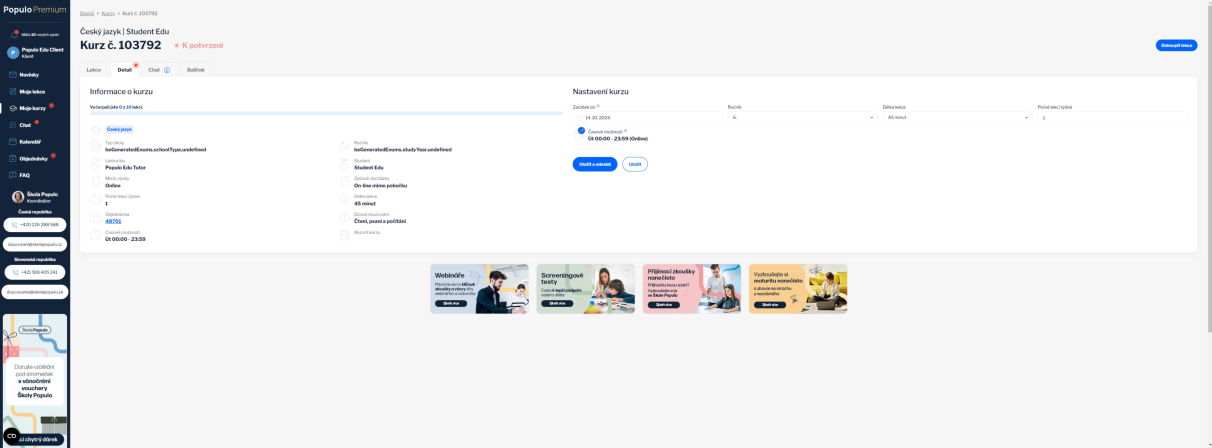Open the Ročník dropdown

(802, 117)
